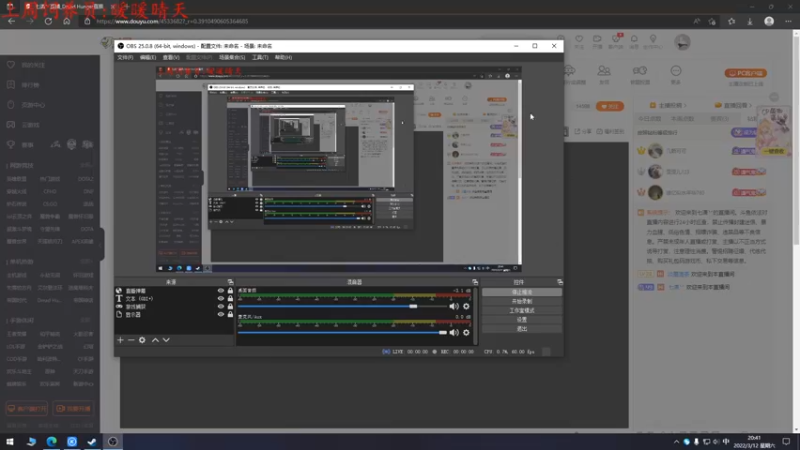Reload the browser page
The width and height of the screenshot is (800, 450).
coord(48,21)
